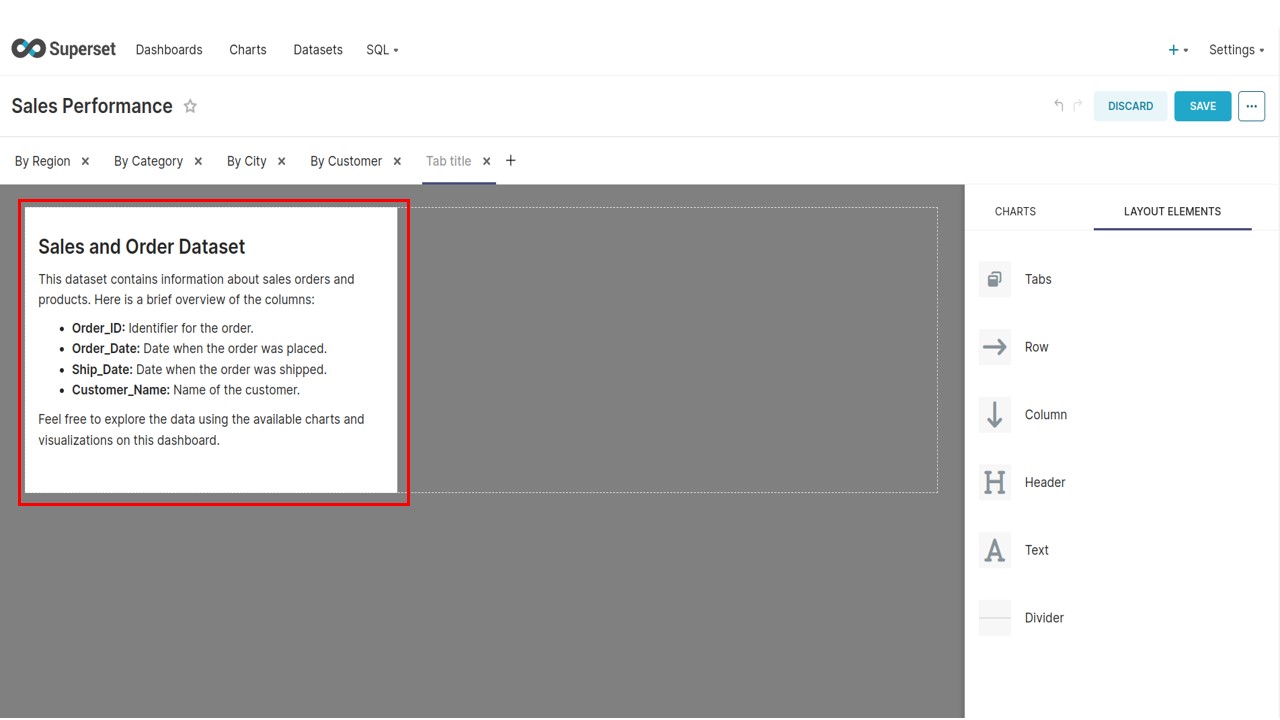Image resolution: width=1280 pixels, height=720 pixels.
Task: Close the Tab title tab
Action: pyautogui.click(x=486, y=161)
